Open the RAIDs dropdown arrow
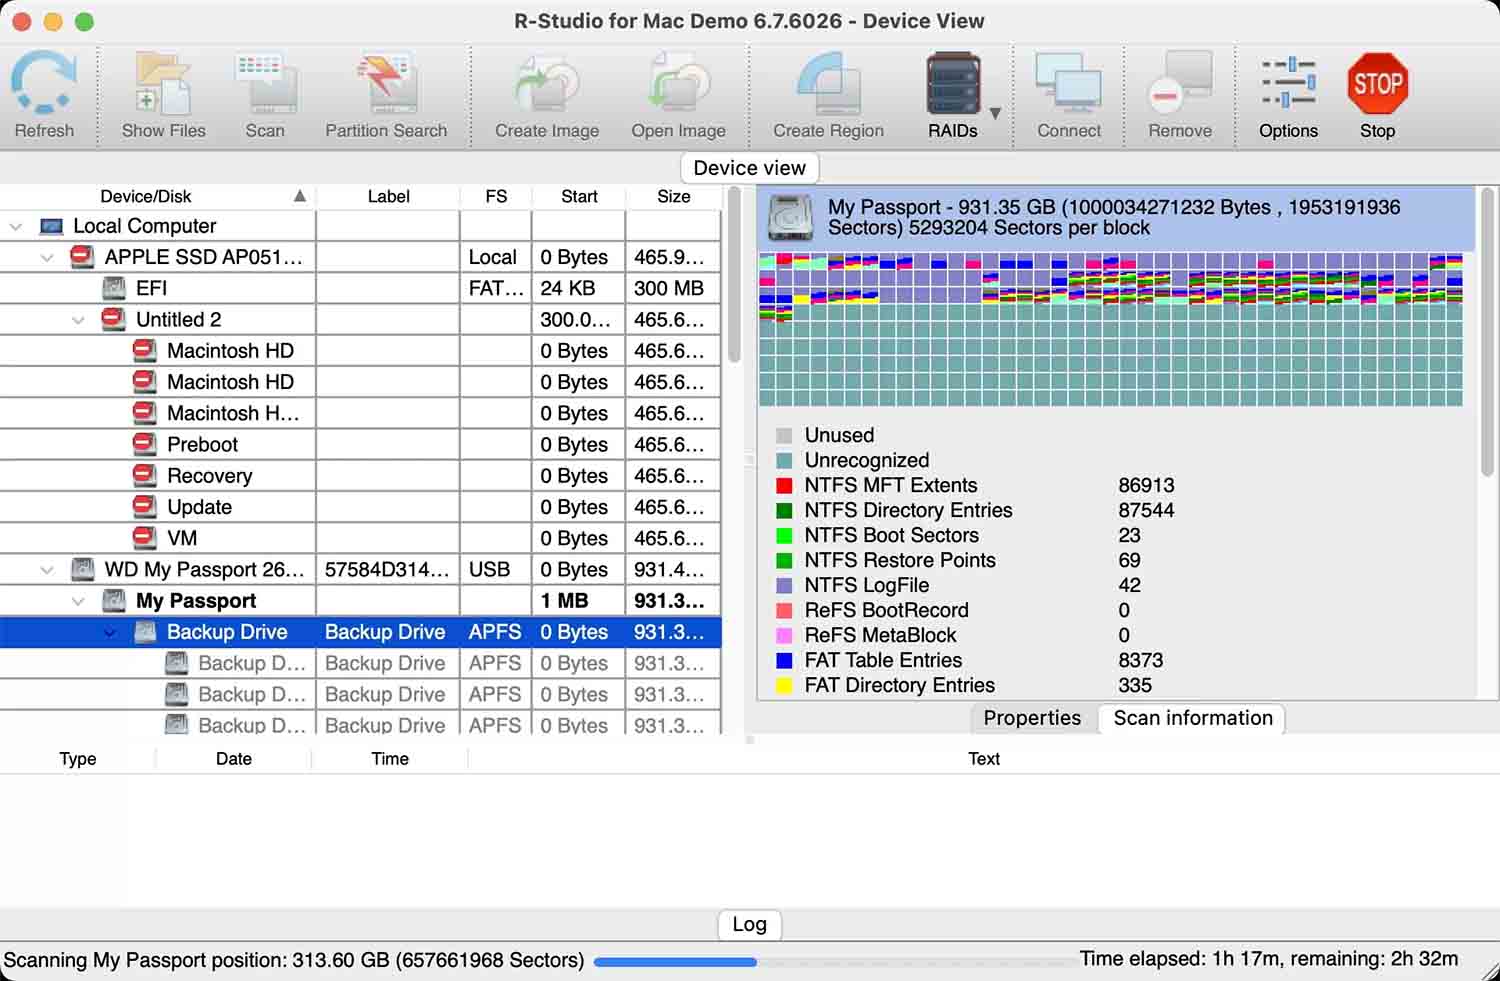 (995, 113)
